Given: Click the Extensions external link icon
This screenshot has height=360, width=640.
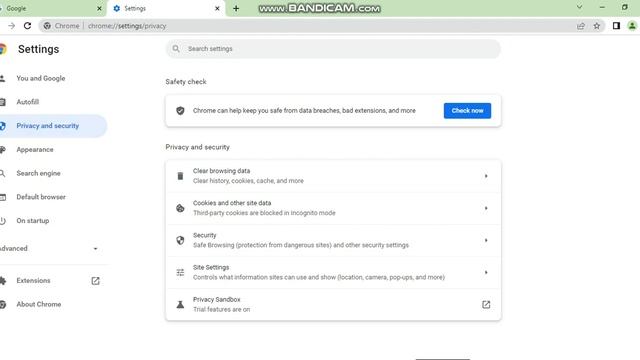Looking at the screenshot, I should pos(95,281).
